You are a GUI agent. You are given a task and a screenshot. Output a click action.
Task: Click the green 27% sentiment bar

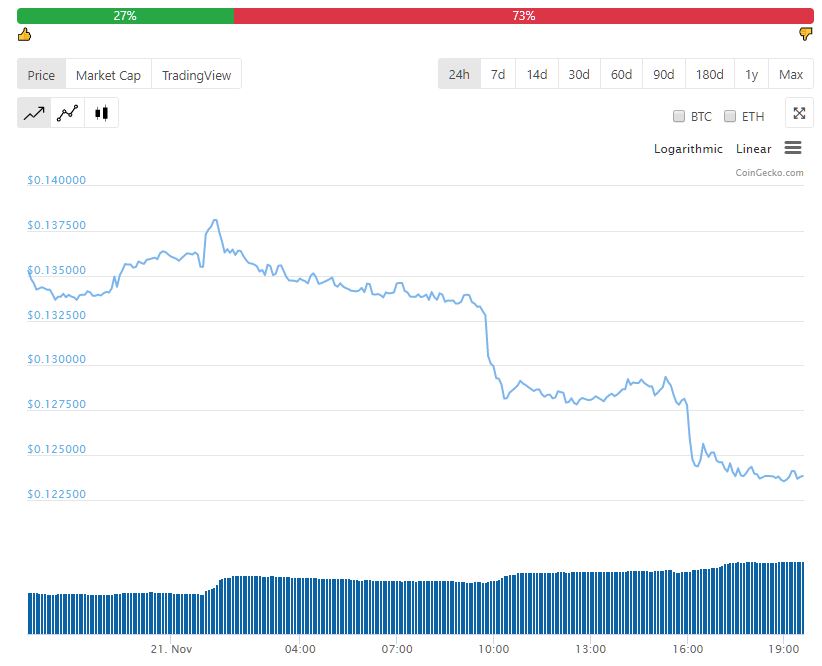[x=125, y=16]
